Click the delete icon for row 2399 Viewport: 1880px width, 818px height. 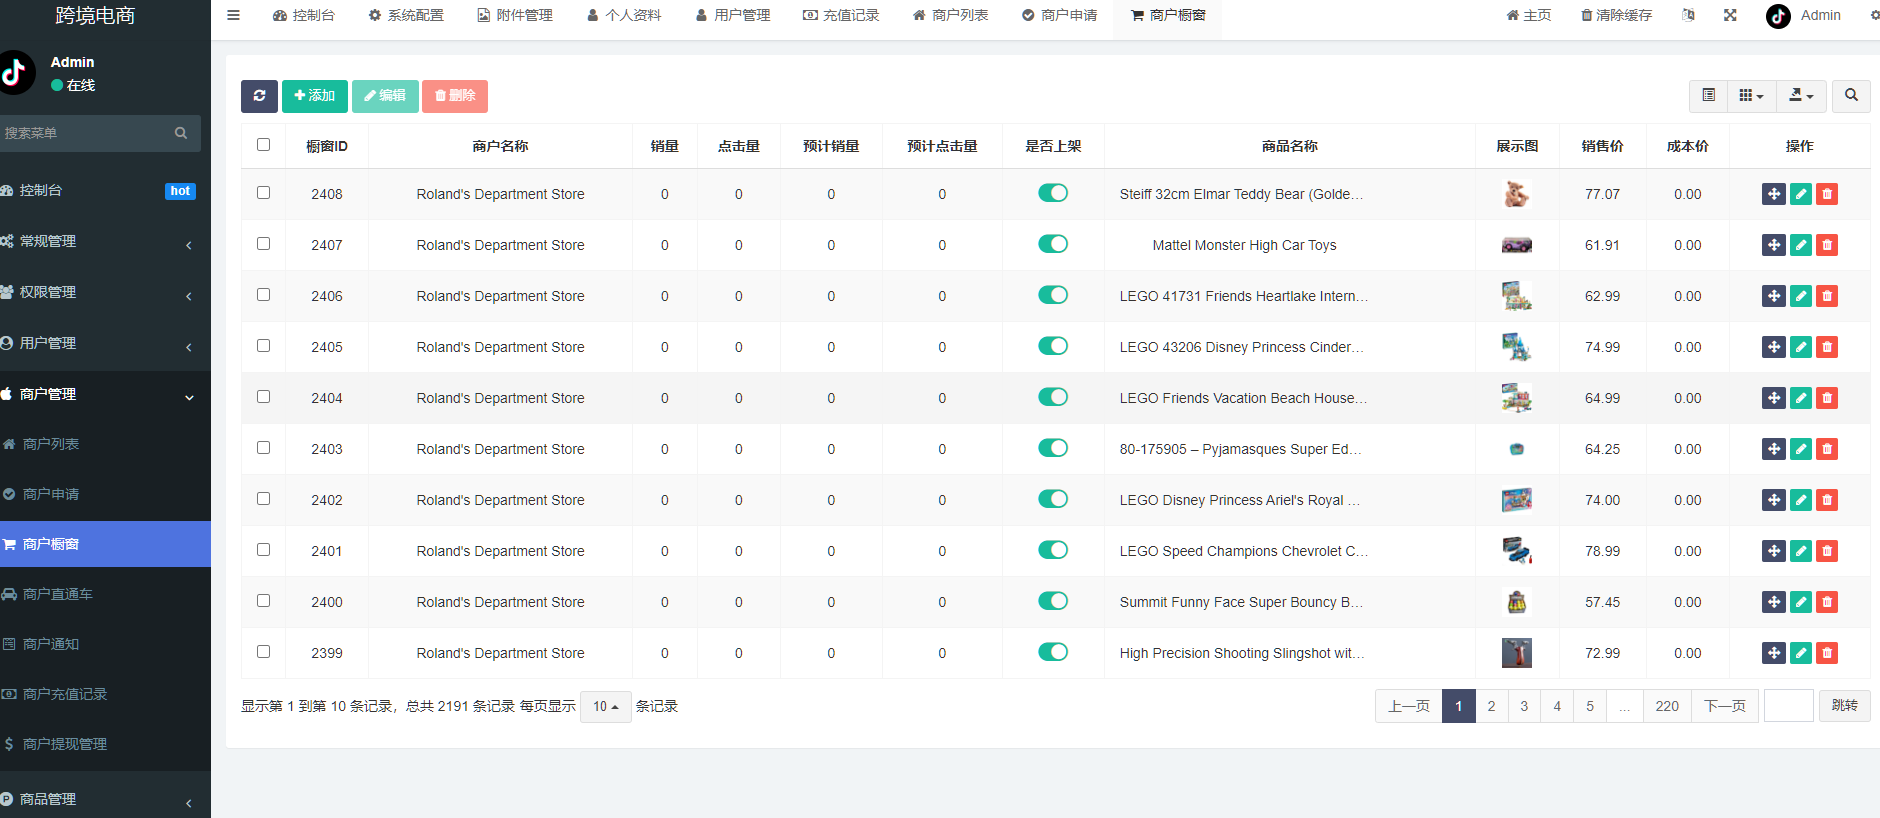(x=1827, y=653)
